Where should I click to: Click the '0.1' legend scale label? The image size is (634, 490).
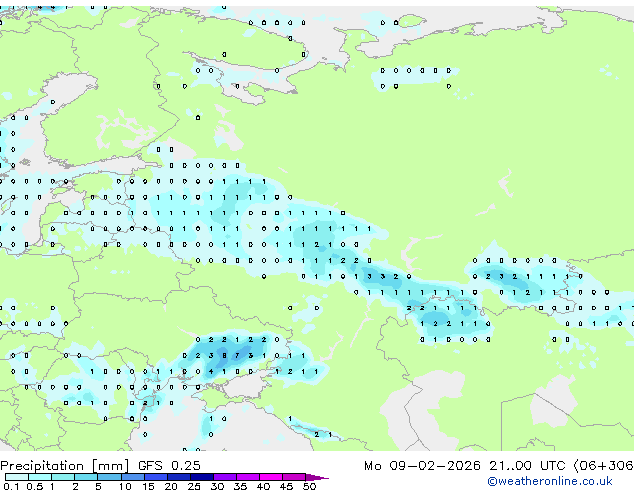11,486
